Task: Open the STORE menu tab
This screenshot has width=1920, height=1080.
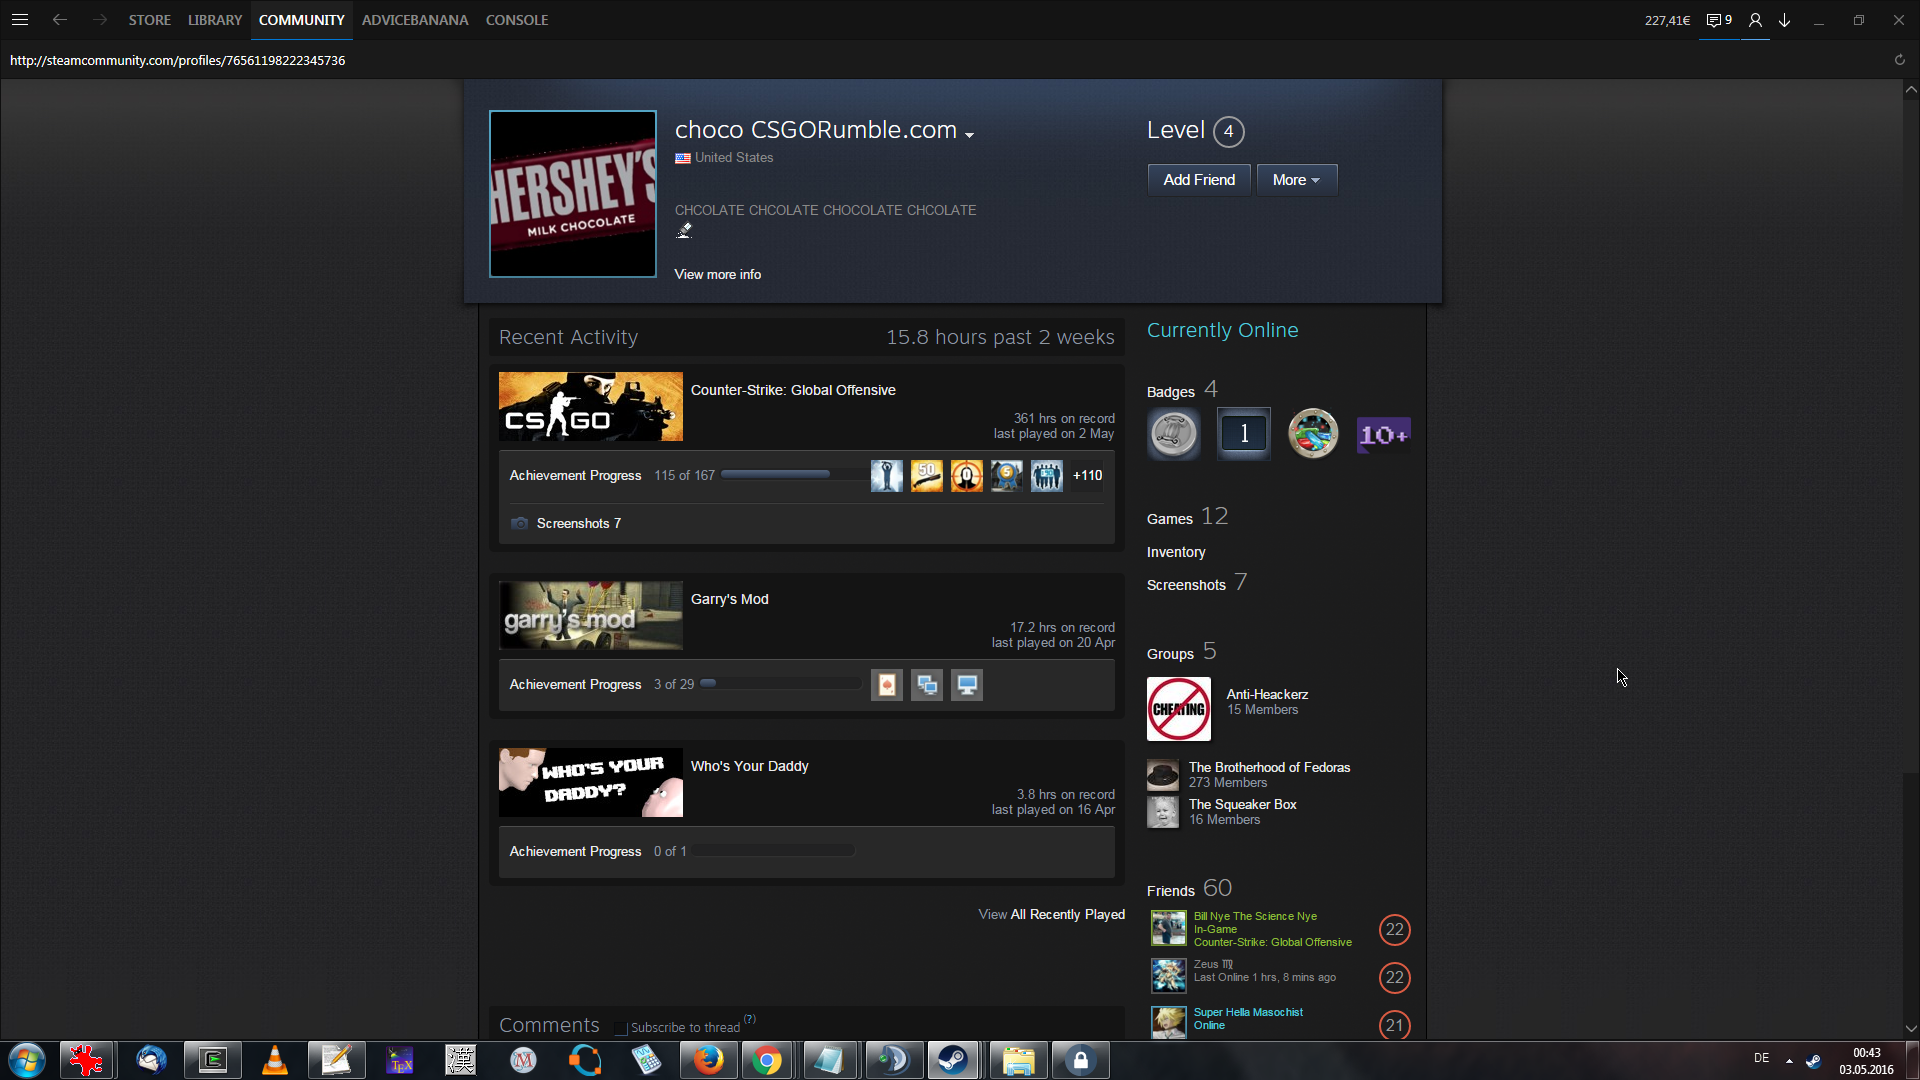Action: coord(149,20)
